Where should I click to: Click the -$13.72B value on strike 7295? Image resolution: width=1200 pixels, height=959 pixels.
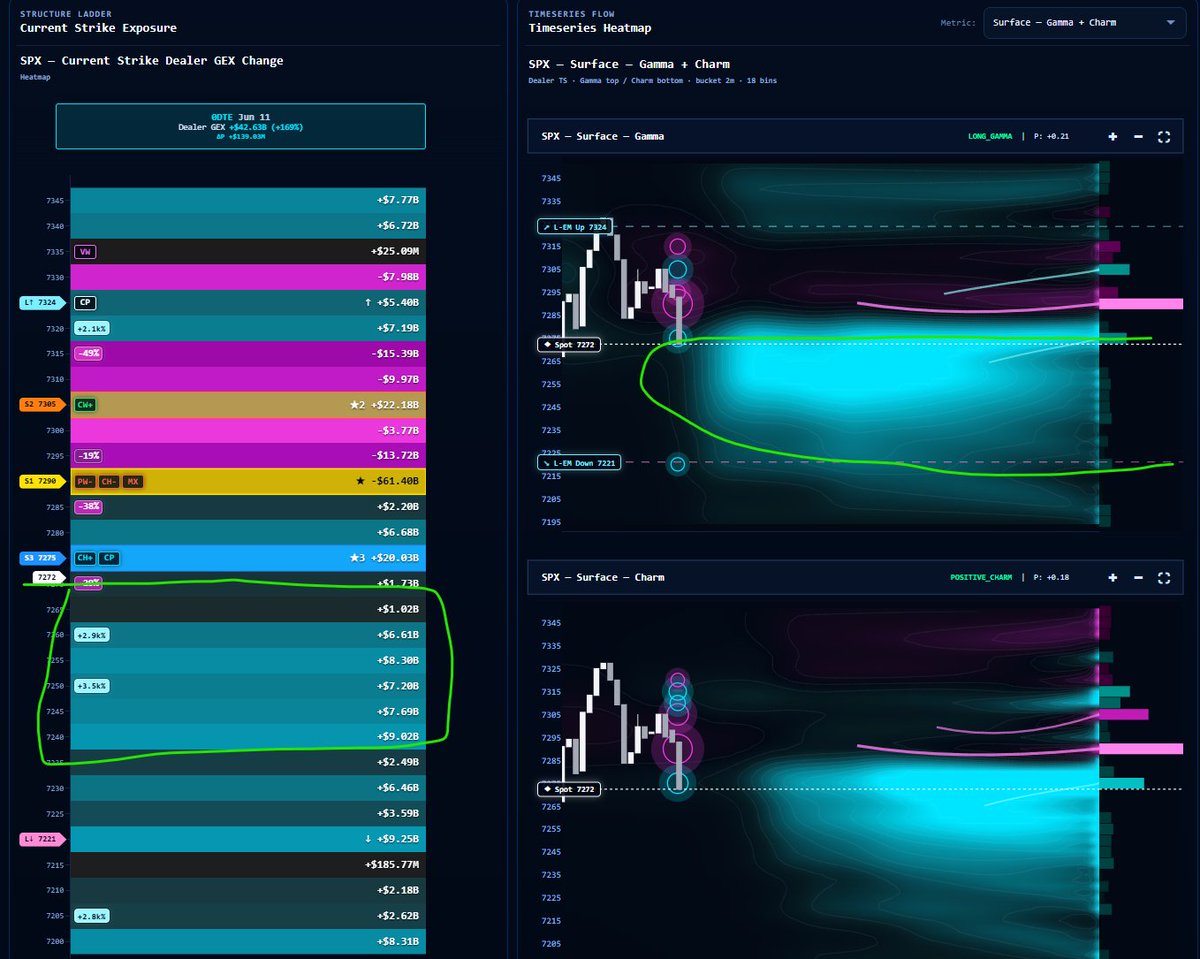pyautogui.click(x=393, y=456)
